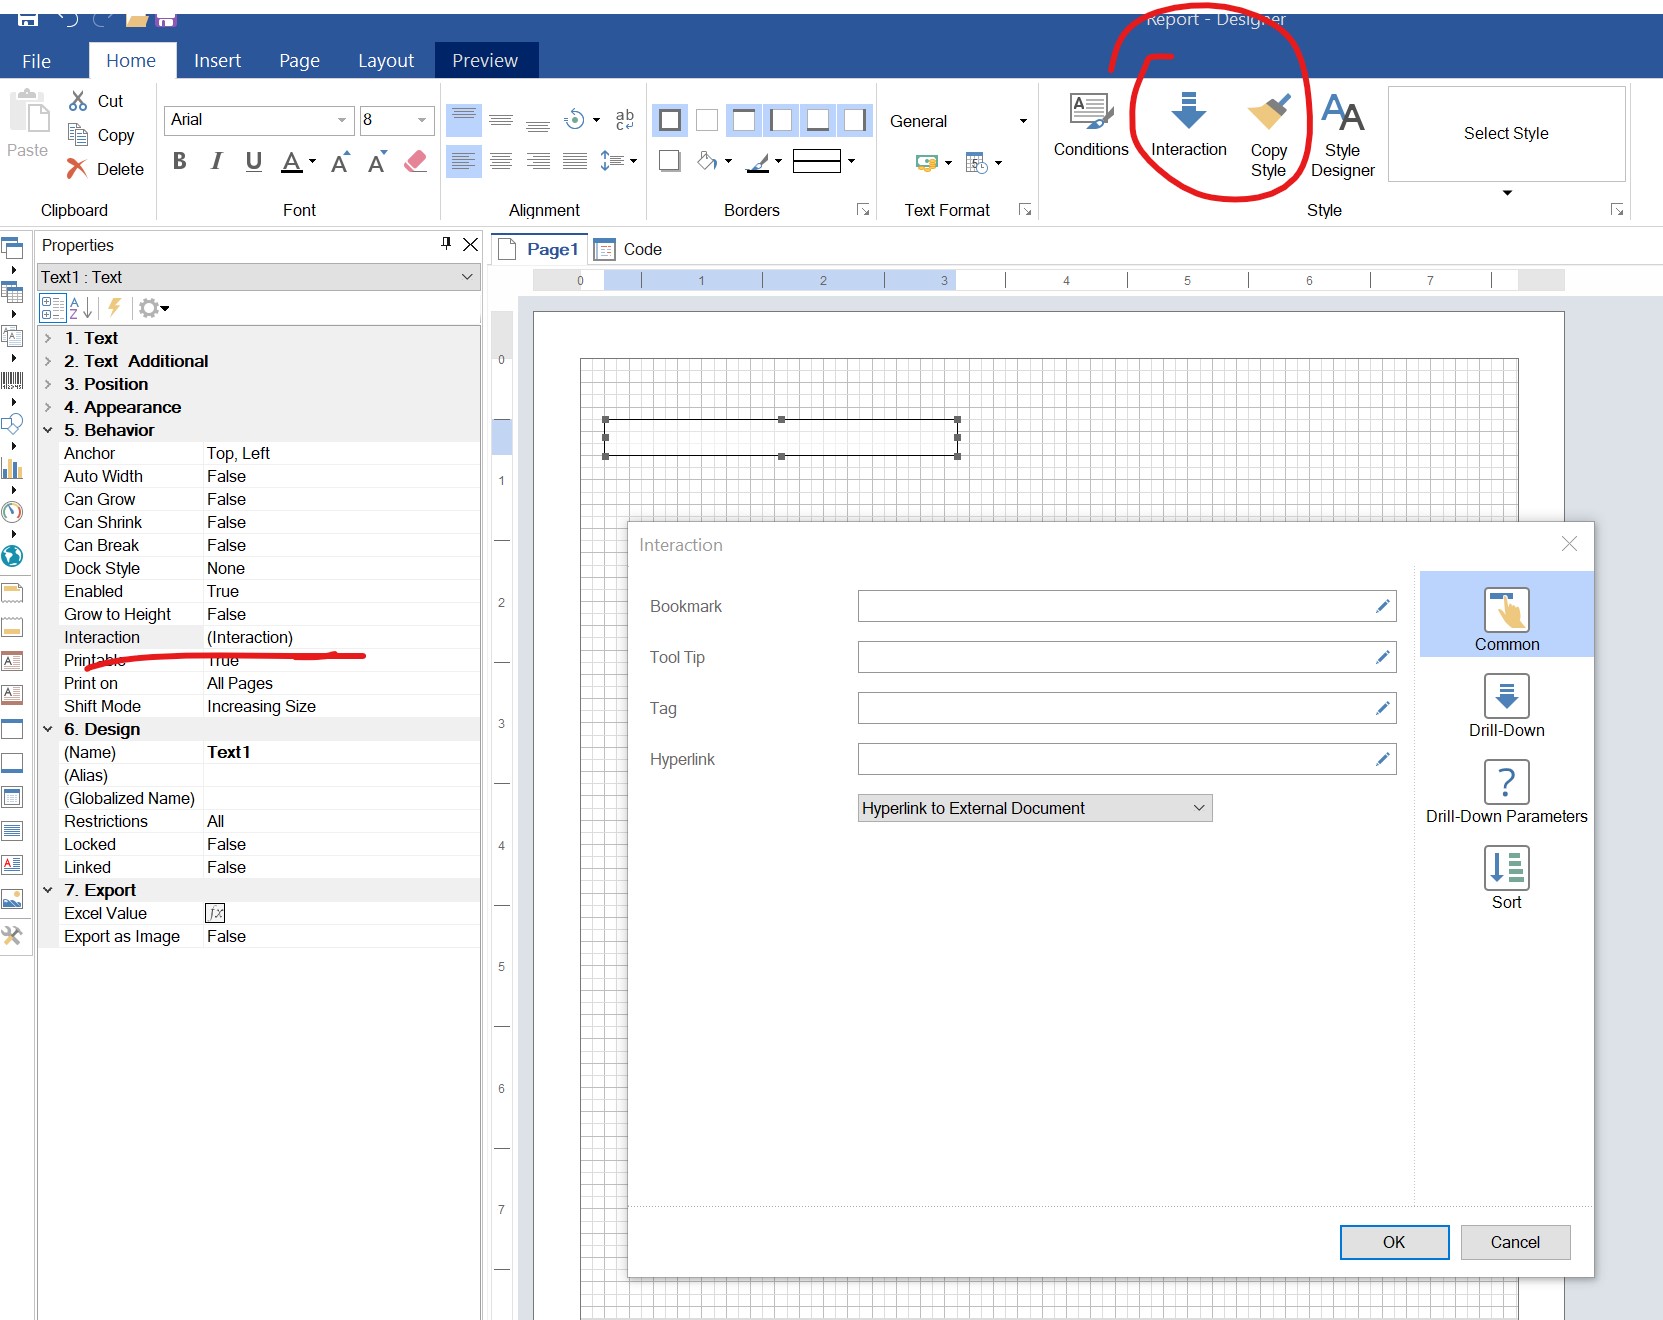This screenshot has width=1663, height=1320.
Task: Expand the Select Style gallery arrow
Action: 1507,193
